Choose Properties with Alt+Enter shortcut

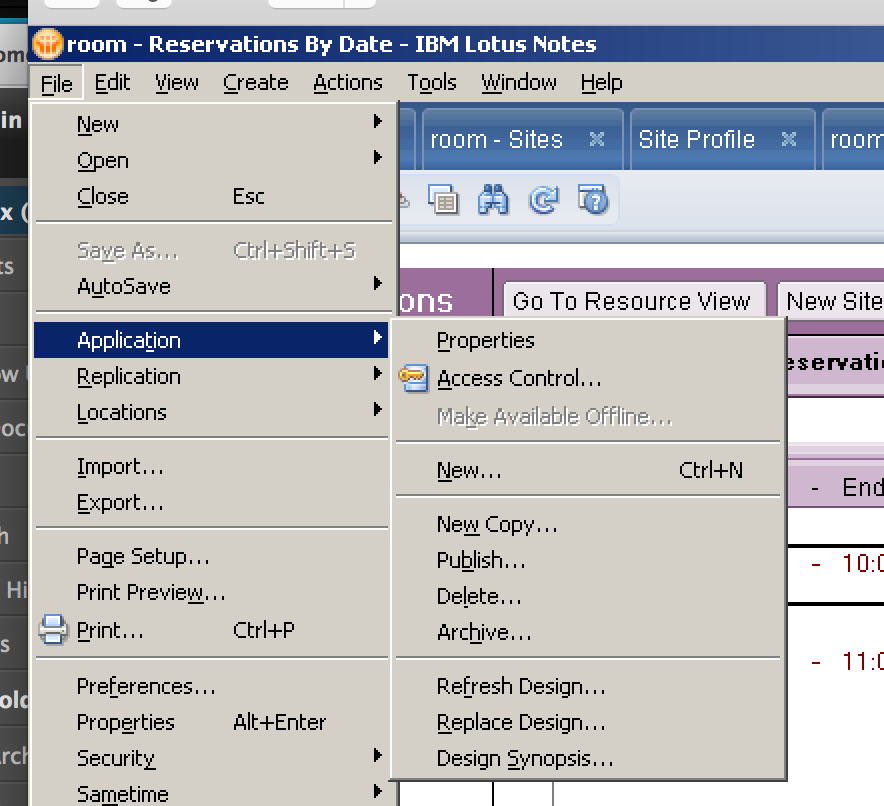point(211,723)
